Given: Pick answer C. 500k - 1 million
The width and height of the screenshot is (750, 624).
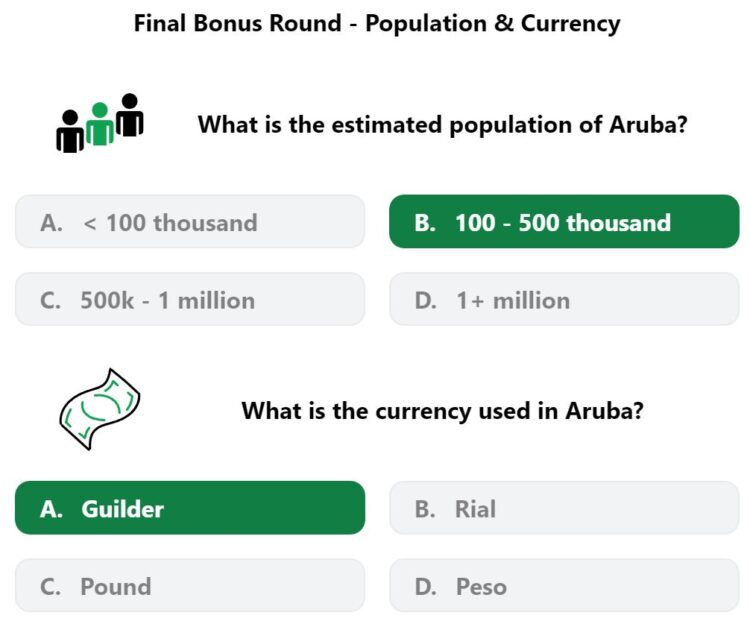Looking at the screenshot, I should tap(190, 299).
